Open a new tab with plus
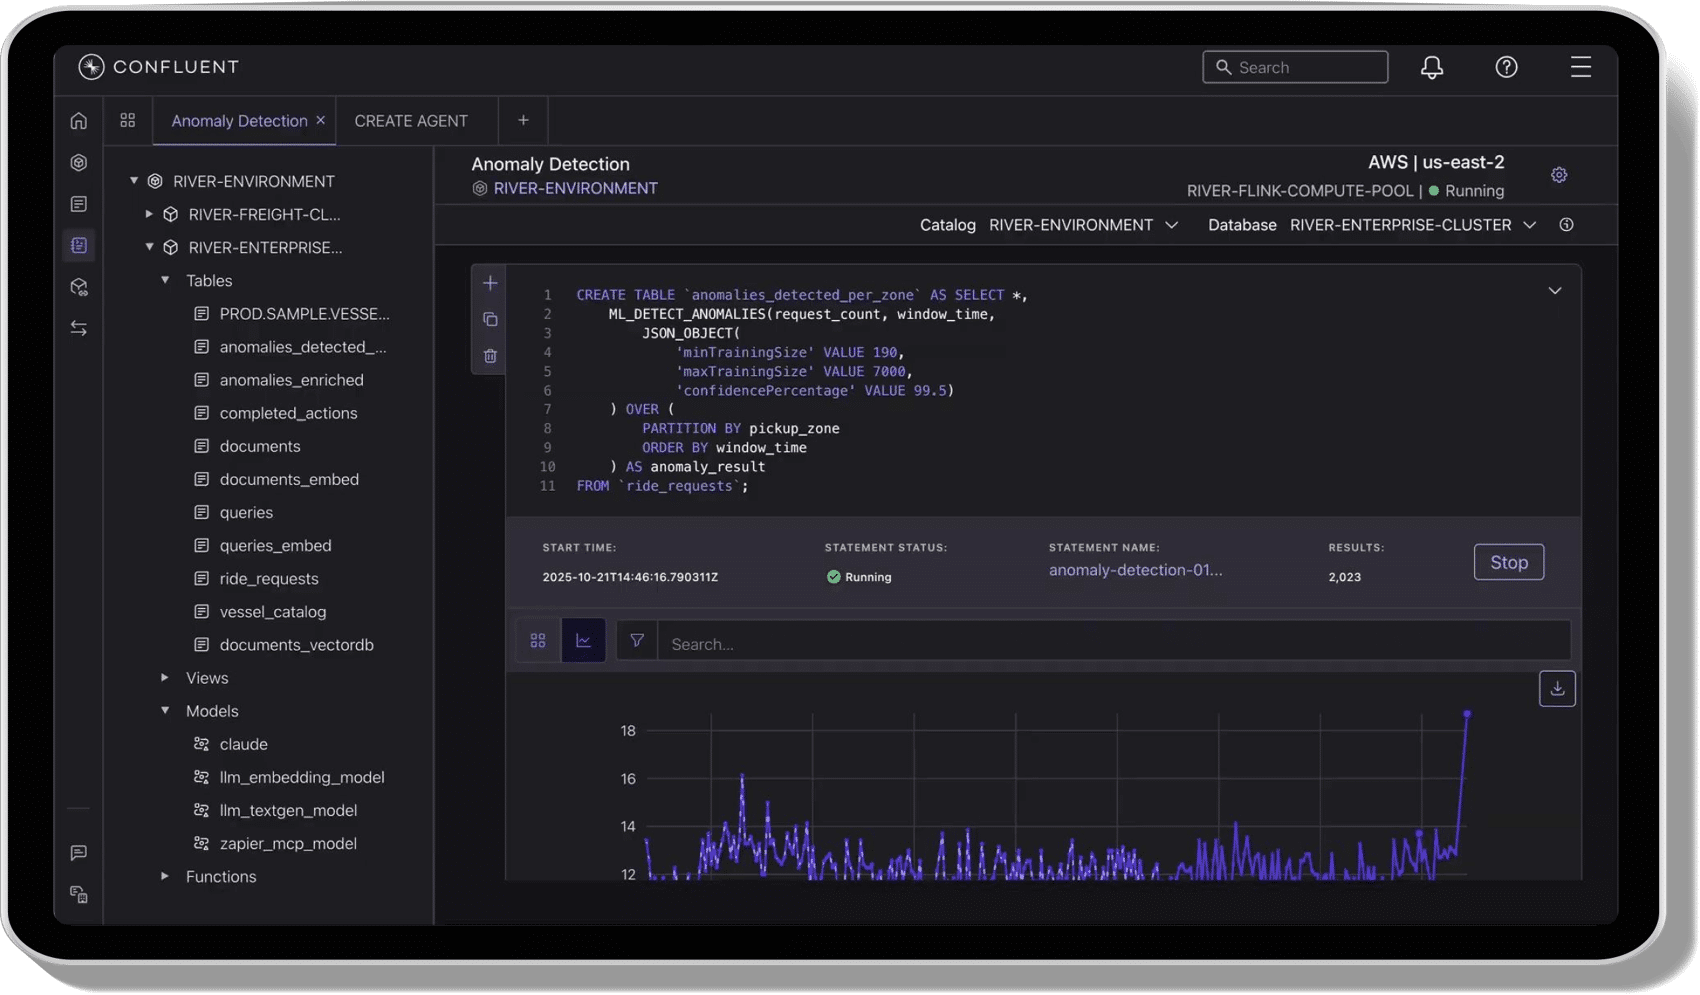The width and height of the screenshot is (1700, 995). tap(523, 121)
